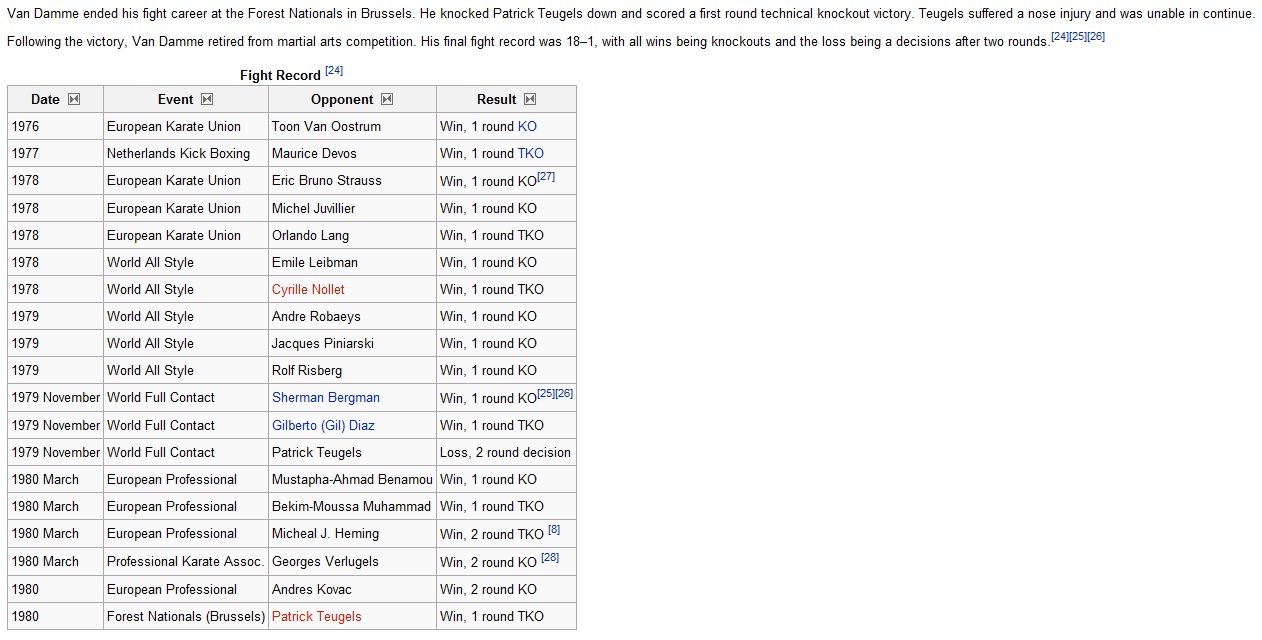The image size is (1262, 640).
Task: Click the Result column header text
Action: point(496,99)
